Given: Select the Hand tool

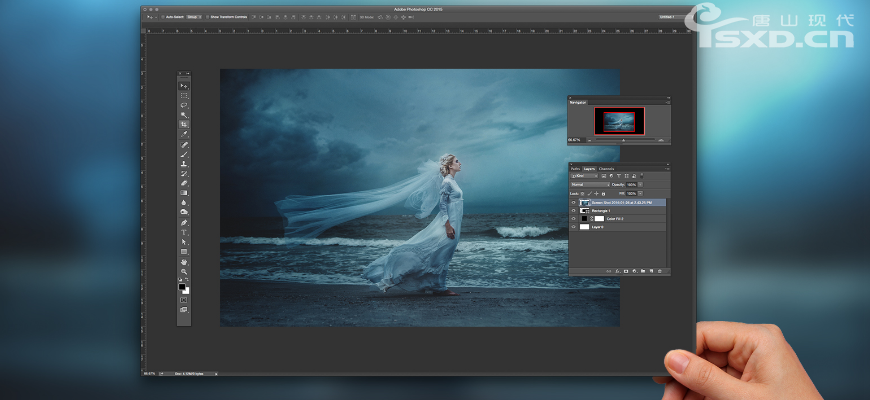Looking at the screenshot, I should pyautogui.click(x=184, y=261).
